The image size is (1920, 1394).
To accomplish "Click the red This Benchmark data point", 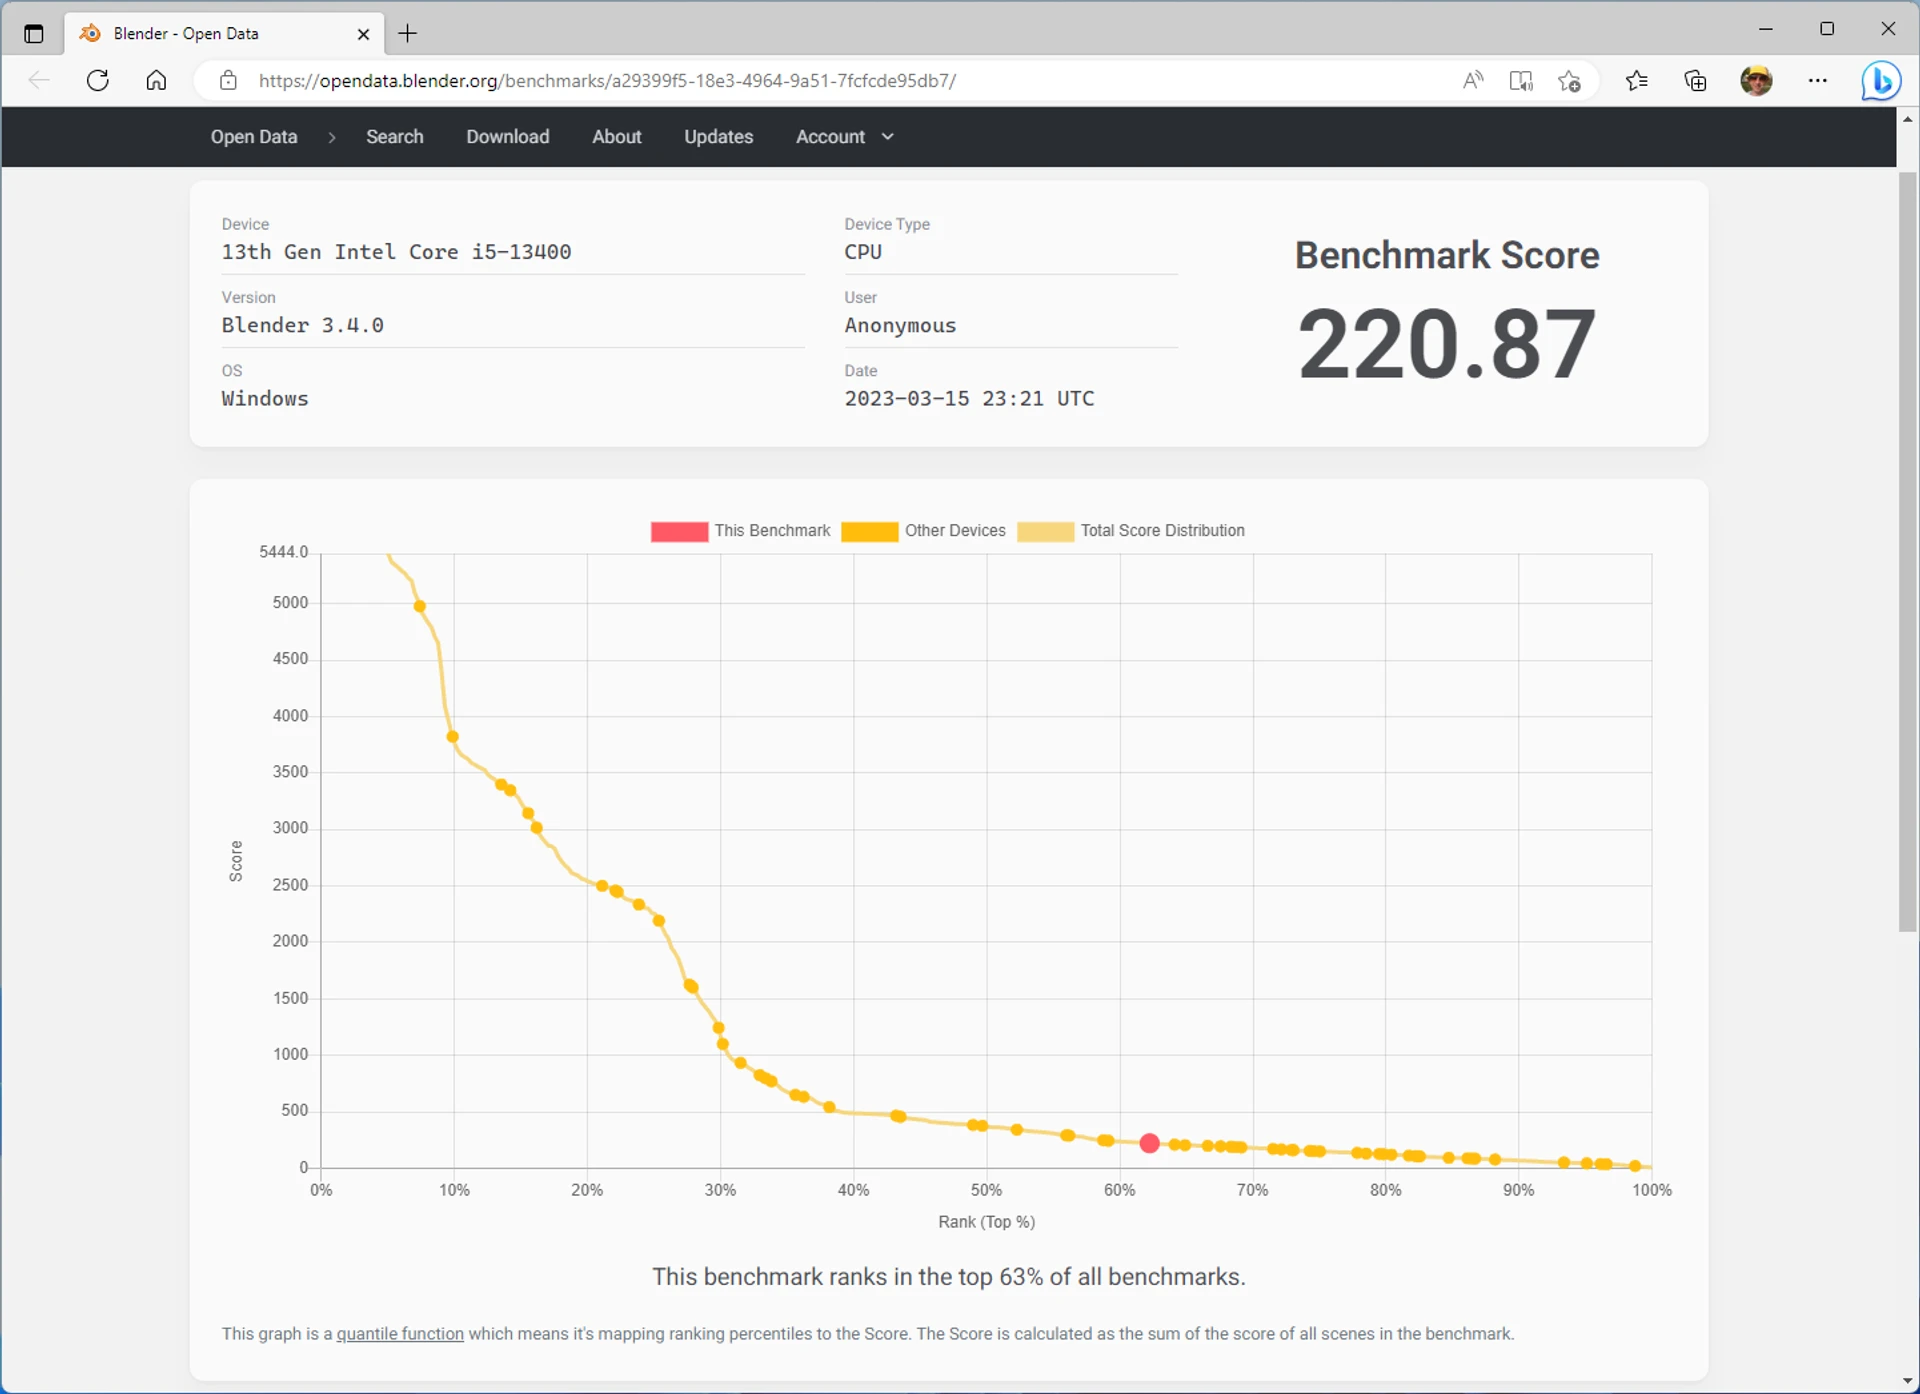I will [1149, 1143].
